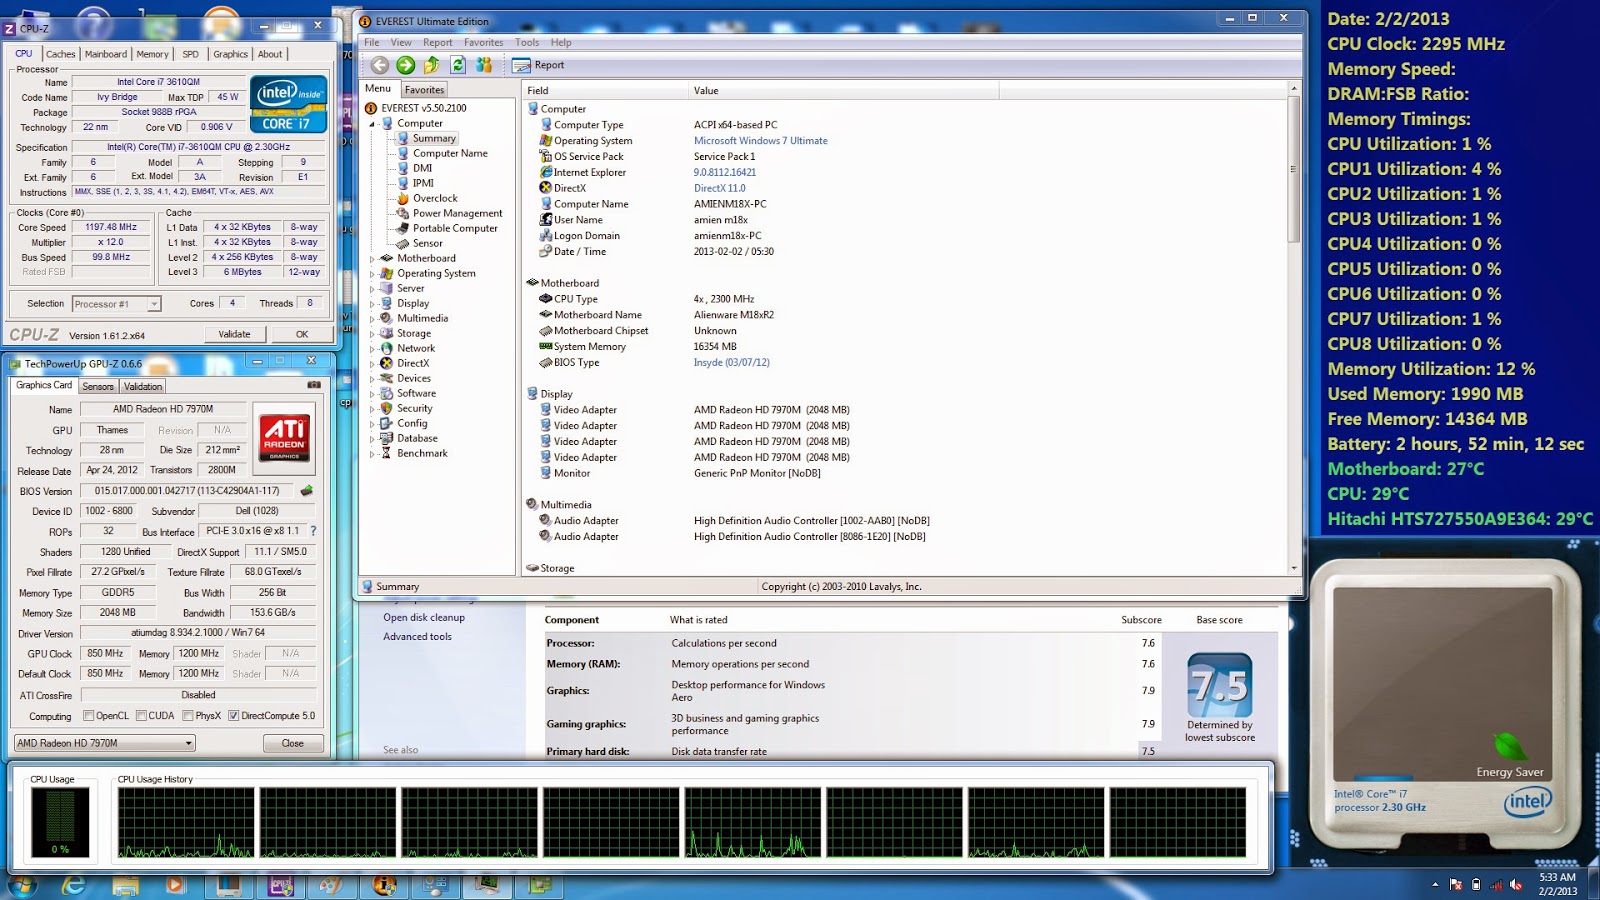Click the battery tray icon
The width and height of the screenshot is (1600, 900).
click(x=1476, y=885)
